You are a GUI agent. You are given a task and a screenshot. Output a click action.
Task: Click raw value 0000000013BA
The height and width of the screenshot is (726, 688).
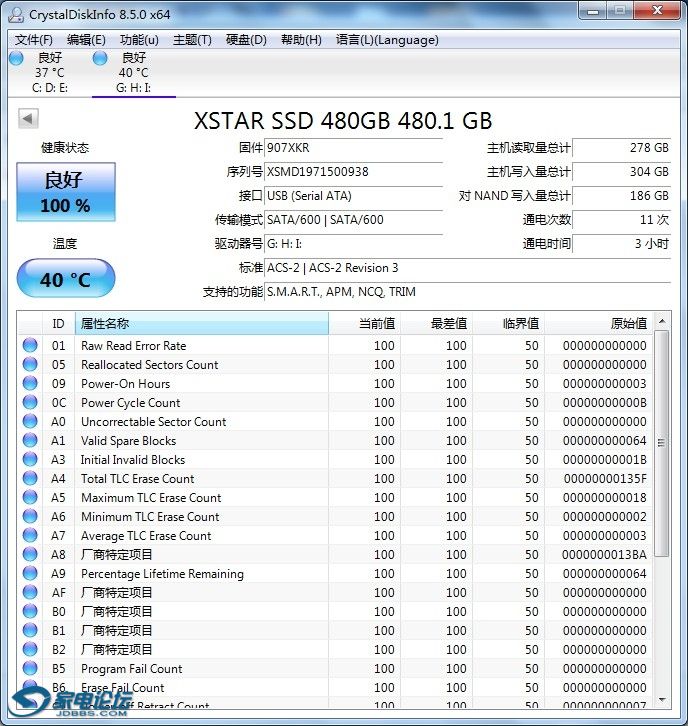604,555
